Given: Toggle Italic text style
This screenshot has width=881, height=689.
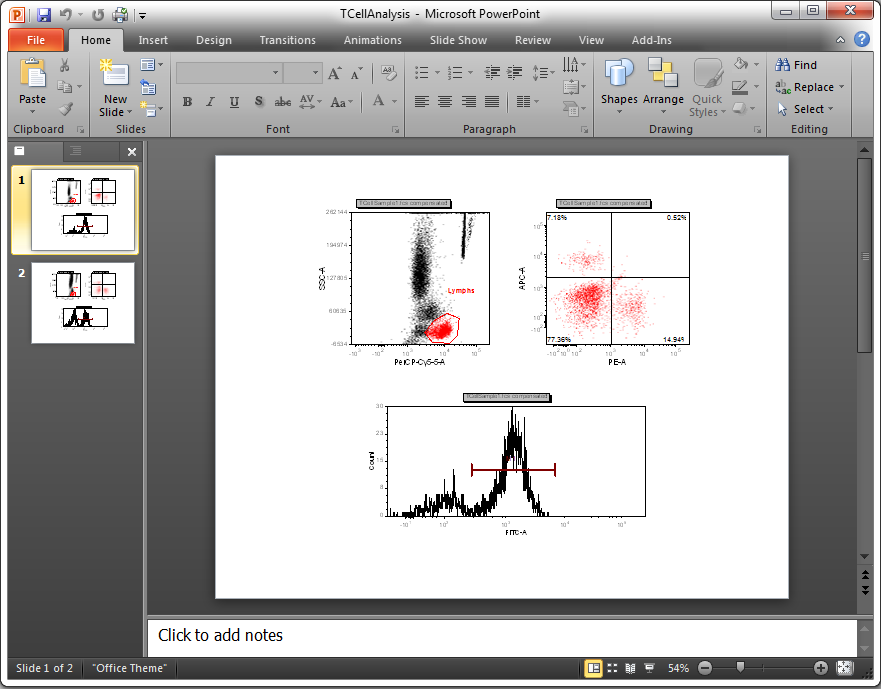Looking at the screenshot, I should tap(210, 102).
